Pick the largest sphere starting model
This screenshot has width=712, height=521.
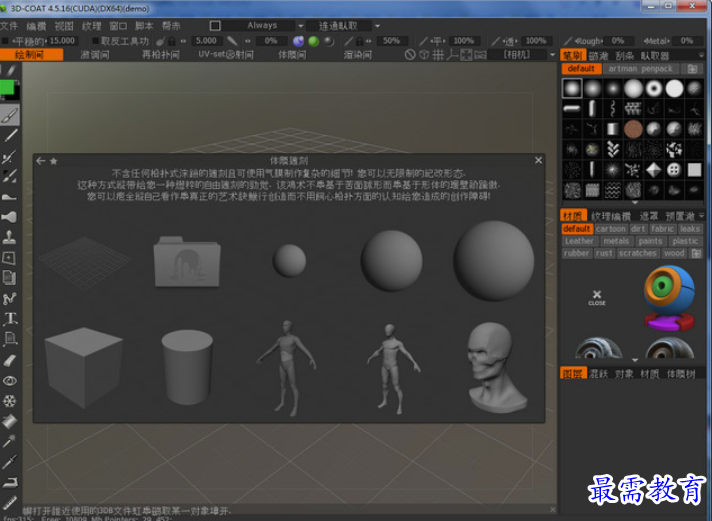[x=493, y=261]
